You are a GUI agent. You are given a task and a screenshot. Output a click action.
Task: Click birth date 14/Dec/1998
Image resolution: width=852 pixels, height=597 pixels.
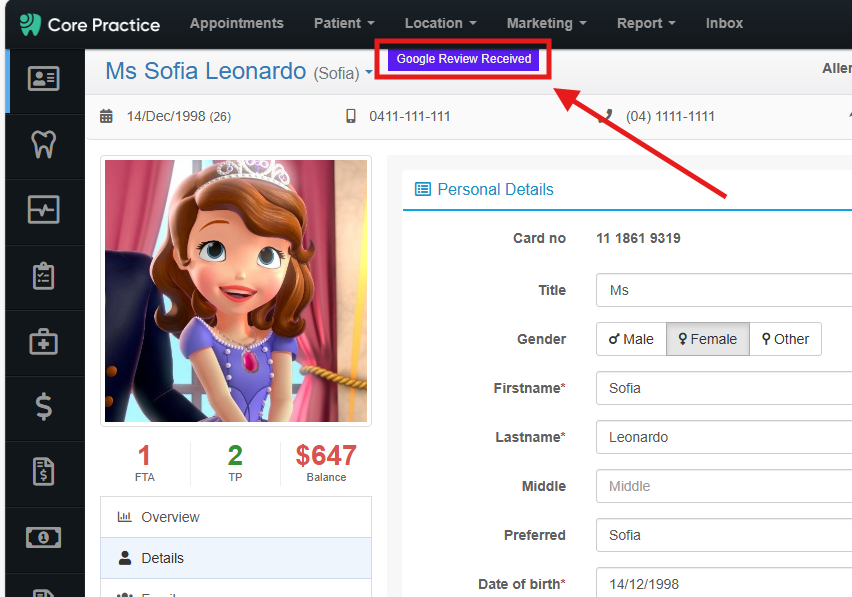pyautogui.click(x=166, y=116)
